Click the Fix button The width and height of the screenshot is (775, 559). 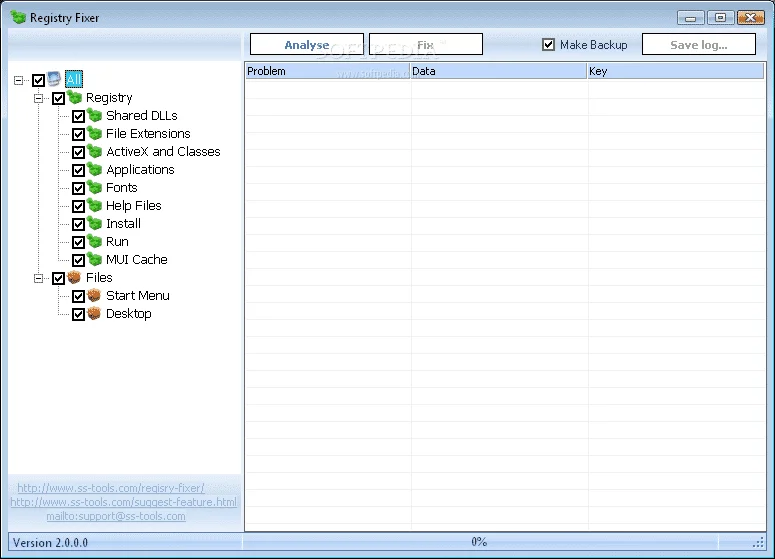(426, 44)
